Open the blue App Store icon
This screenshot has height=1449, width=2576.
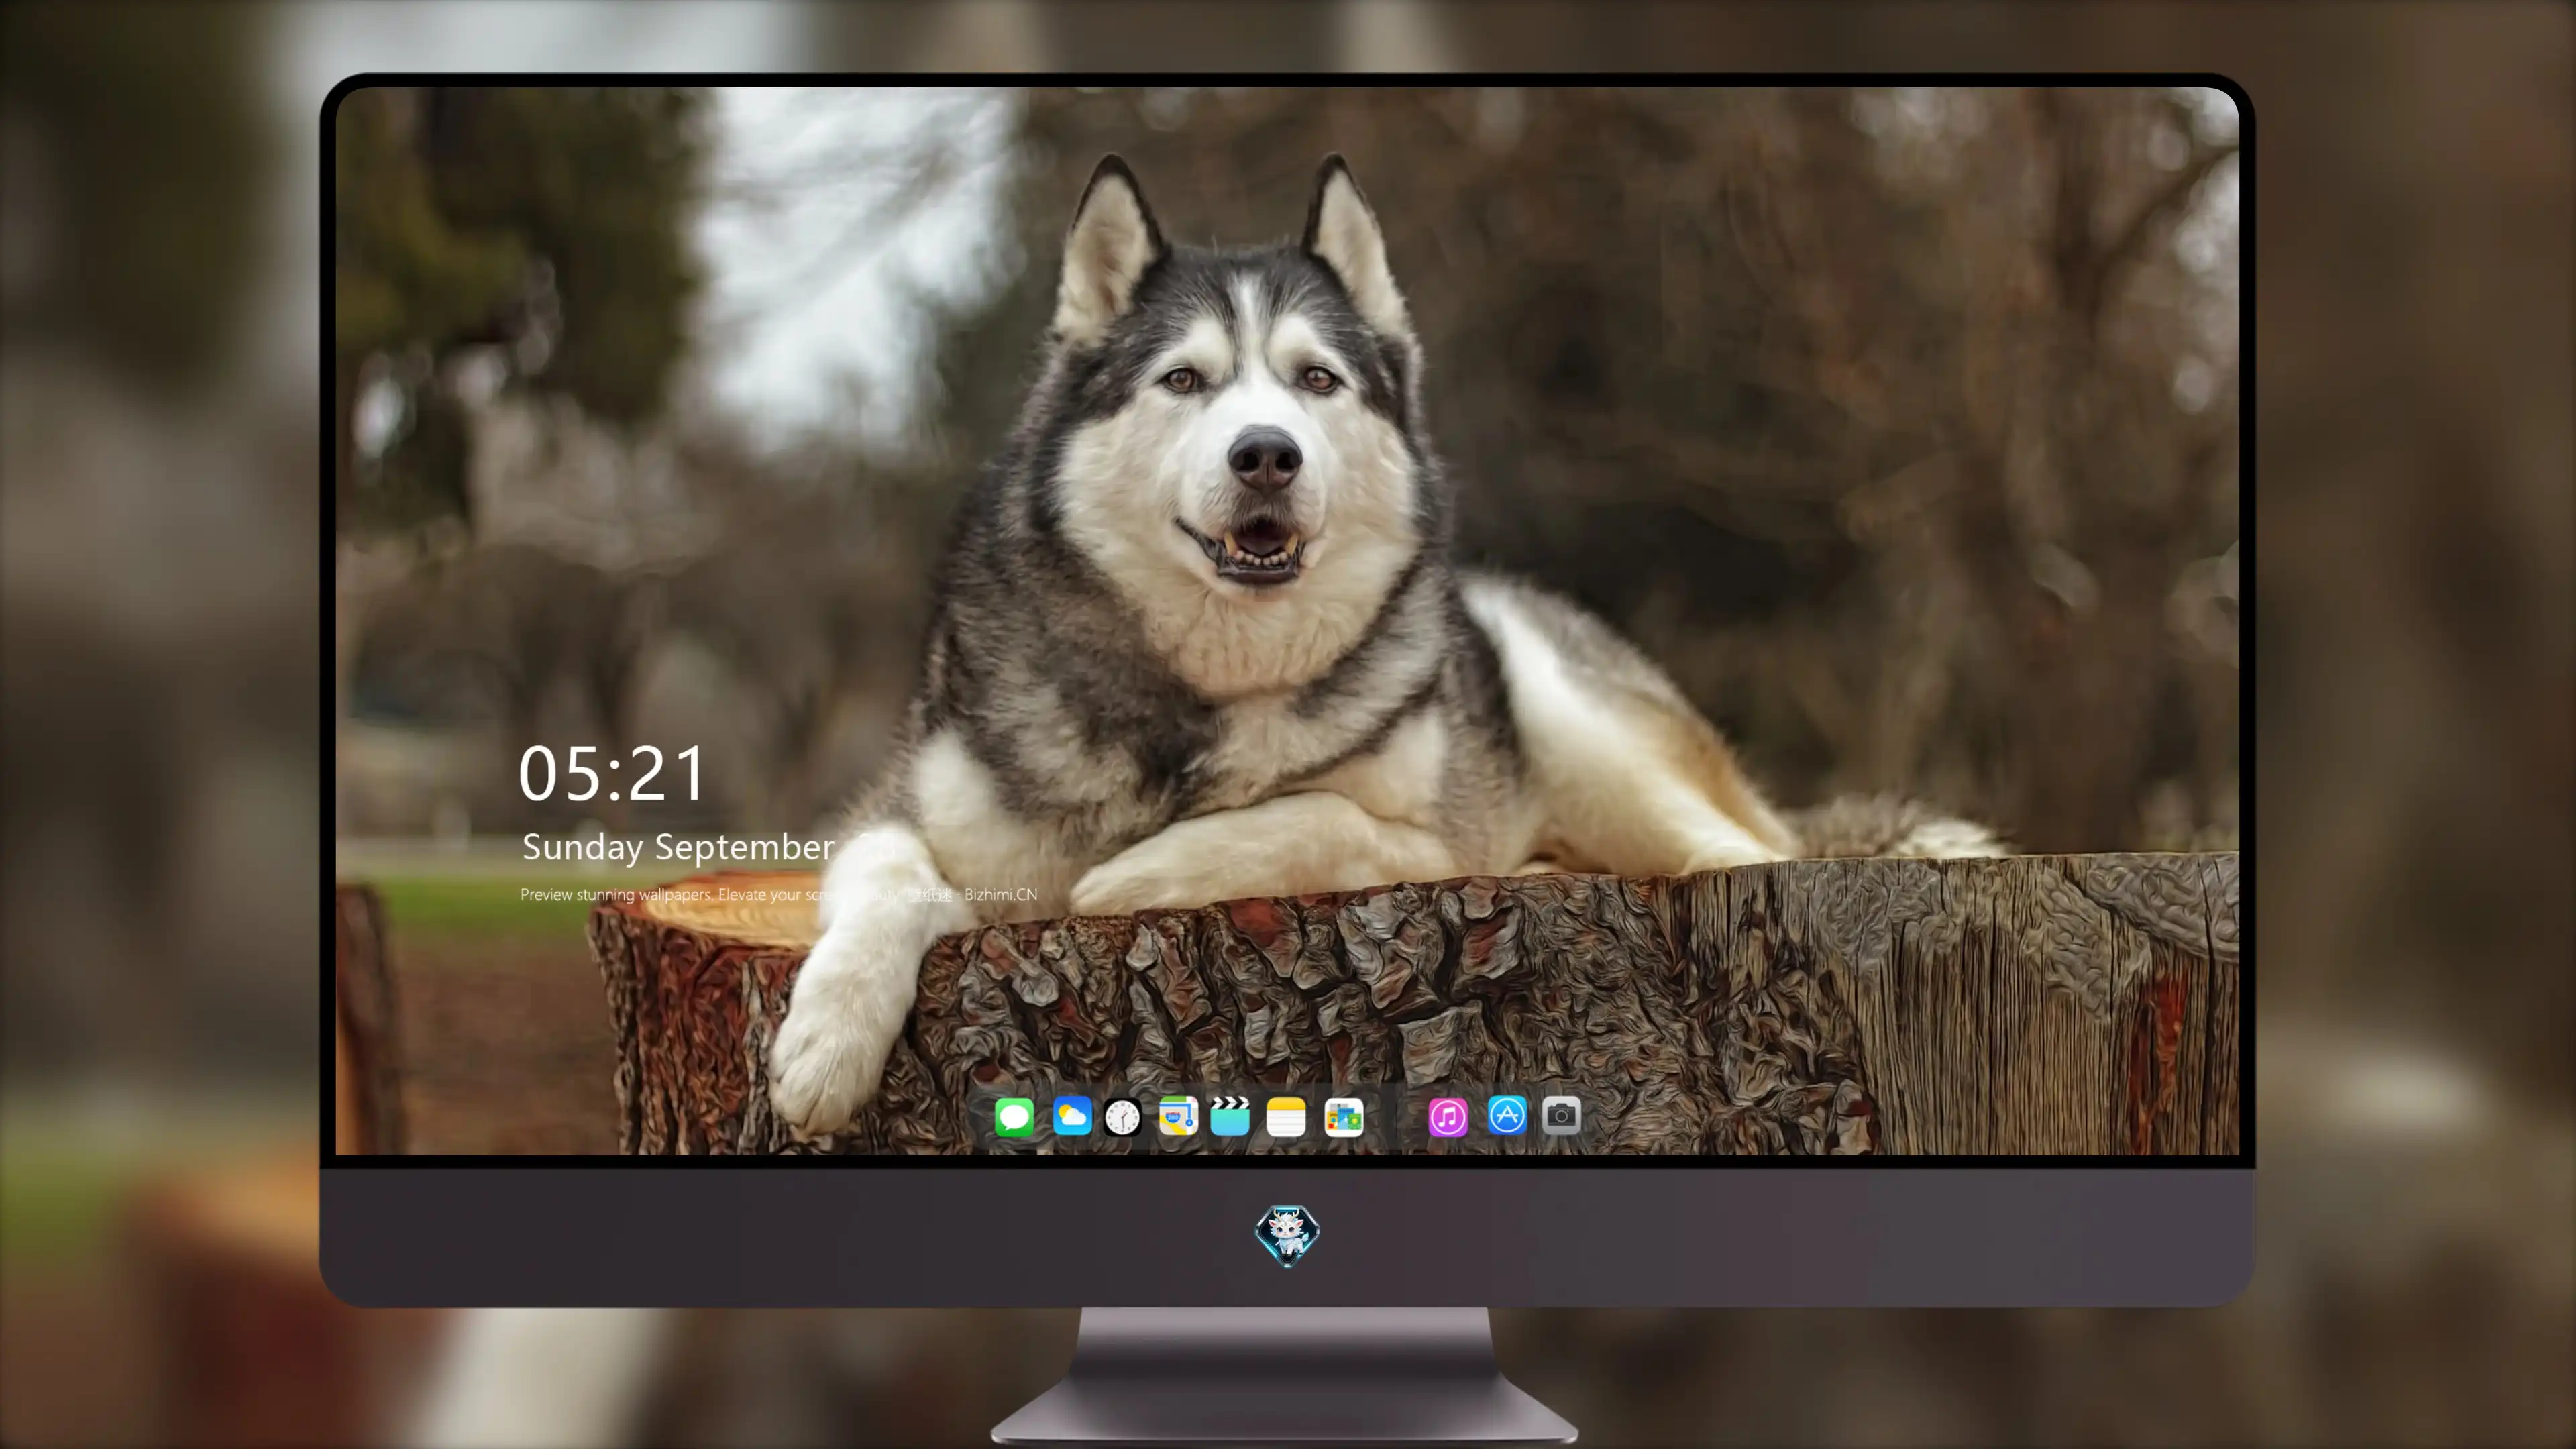[1507, 1115]
